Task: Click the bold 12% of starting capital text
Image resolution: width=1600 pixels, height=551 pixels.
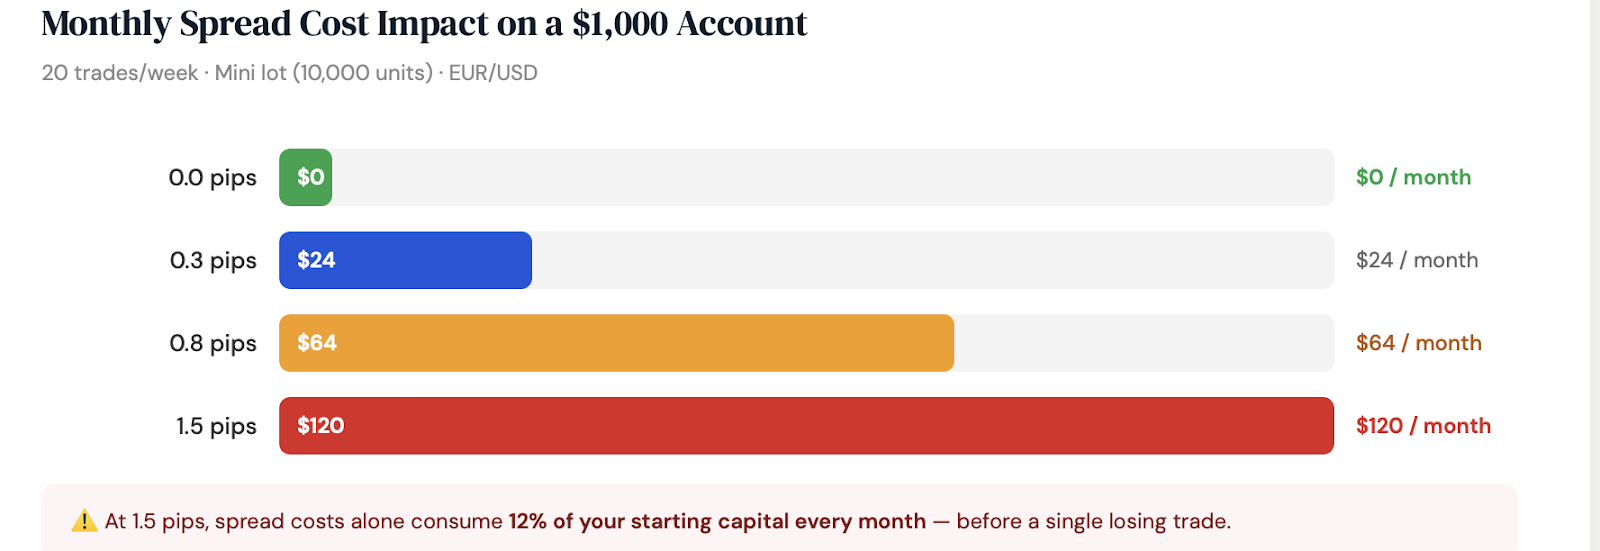Action: (717, 521)
